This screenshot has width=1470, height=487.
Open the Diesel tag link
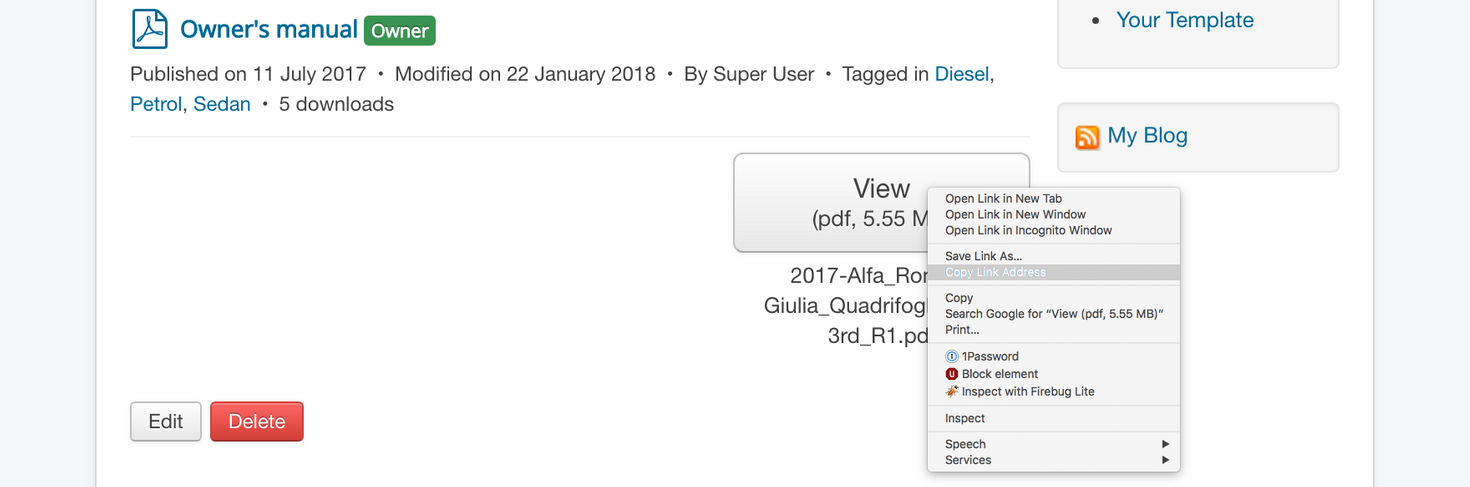click(x=962, y=73)
